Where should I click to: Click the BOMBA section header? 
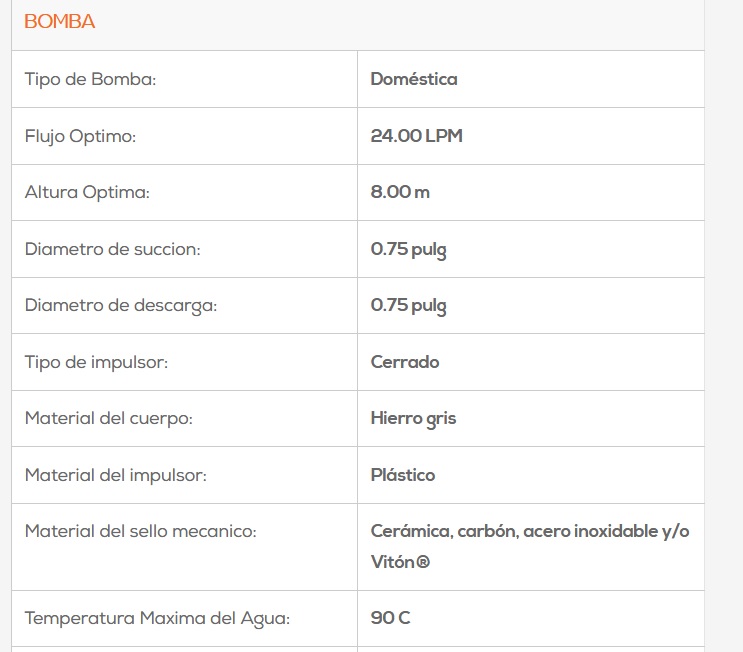tap(60, 22)
